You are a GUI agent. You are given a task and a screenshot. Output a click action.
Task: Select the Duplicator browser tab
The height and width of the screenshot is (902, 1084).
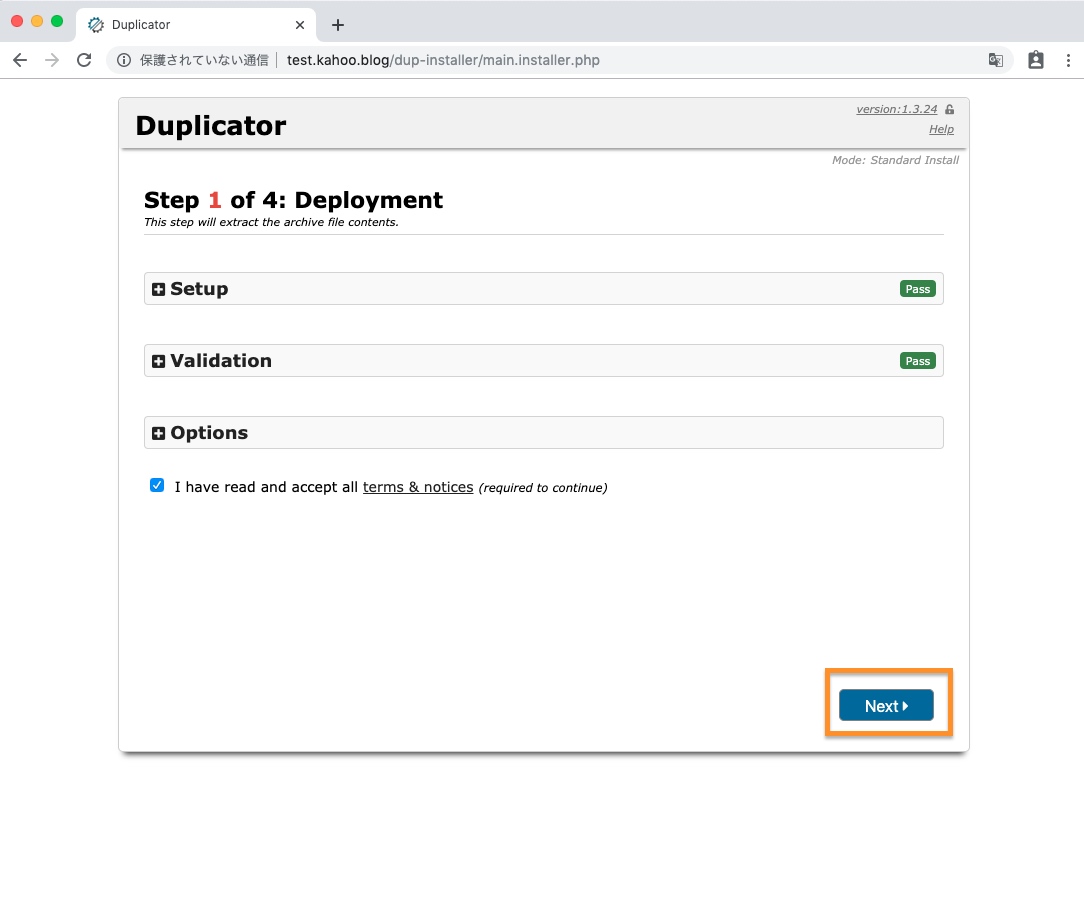point(180,25)
